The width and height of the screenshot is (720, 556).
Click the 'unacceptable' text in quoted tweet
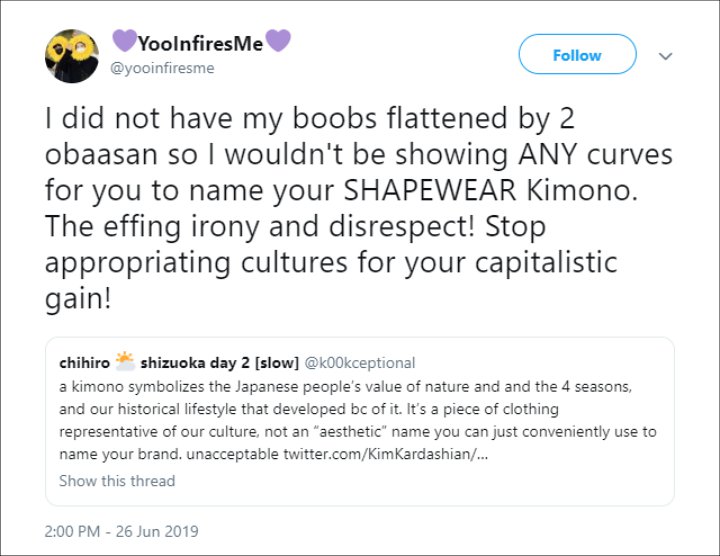[232, 454]
